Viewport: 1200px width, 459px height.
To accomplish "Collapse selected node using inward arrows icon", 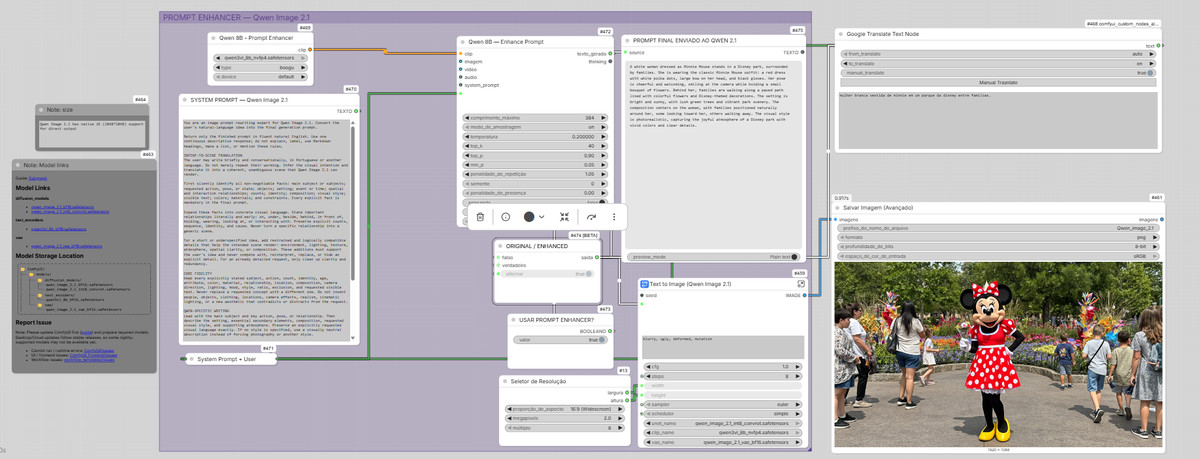I will point(565,217).
